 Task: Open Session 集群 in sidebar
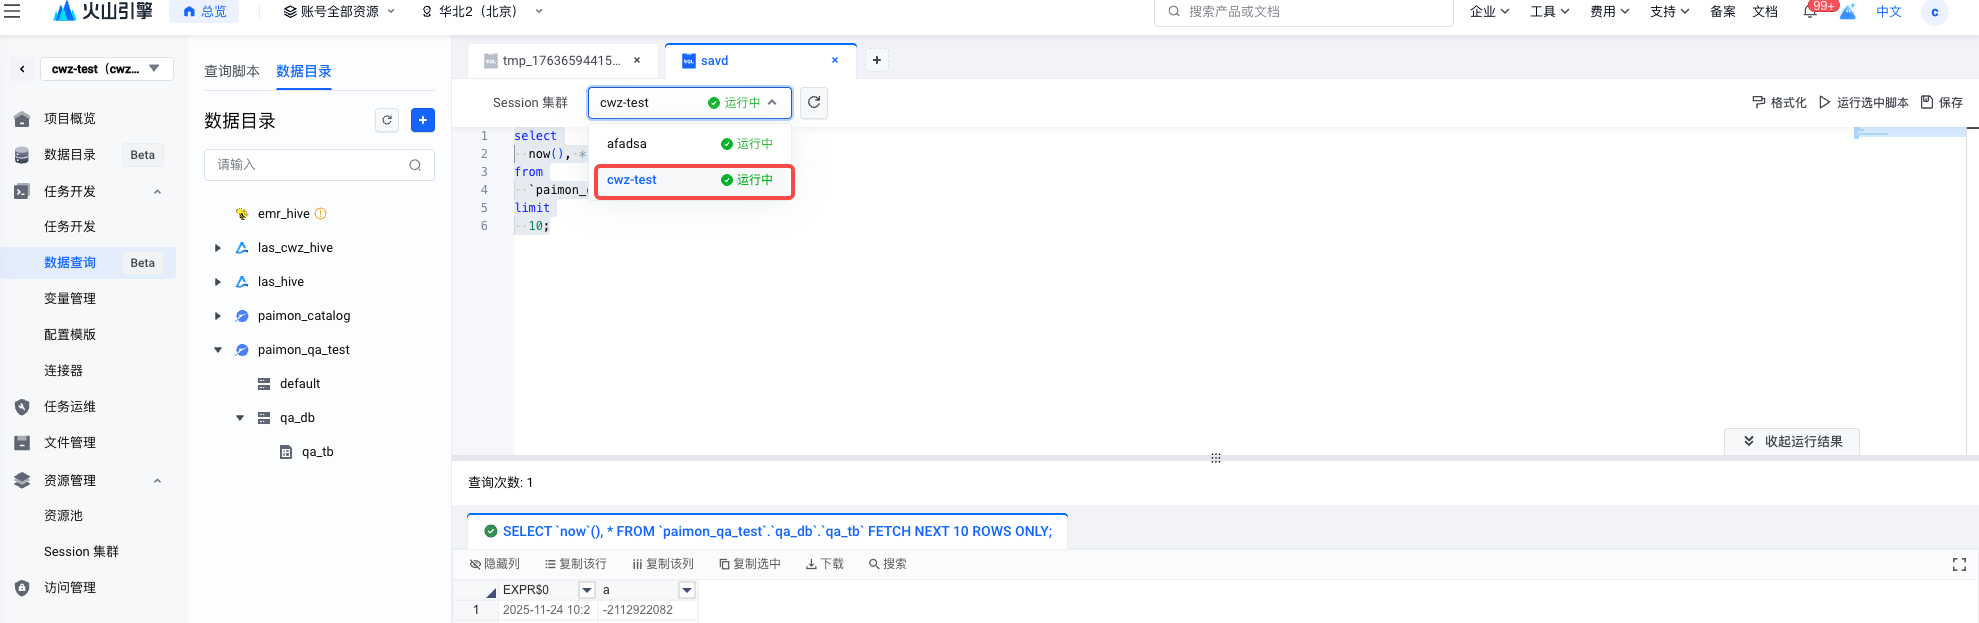click(81, 552)
